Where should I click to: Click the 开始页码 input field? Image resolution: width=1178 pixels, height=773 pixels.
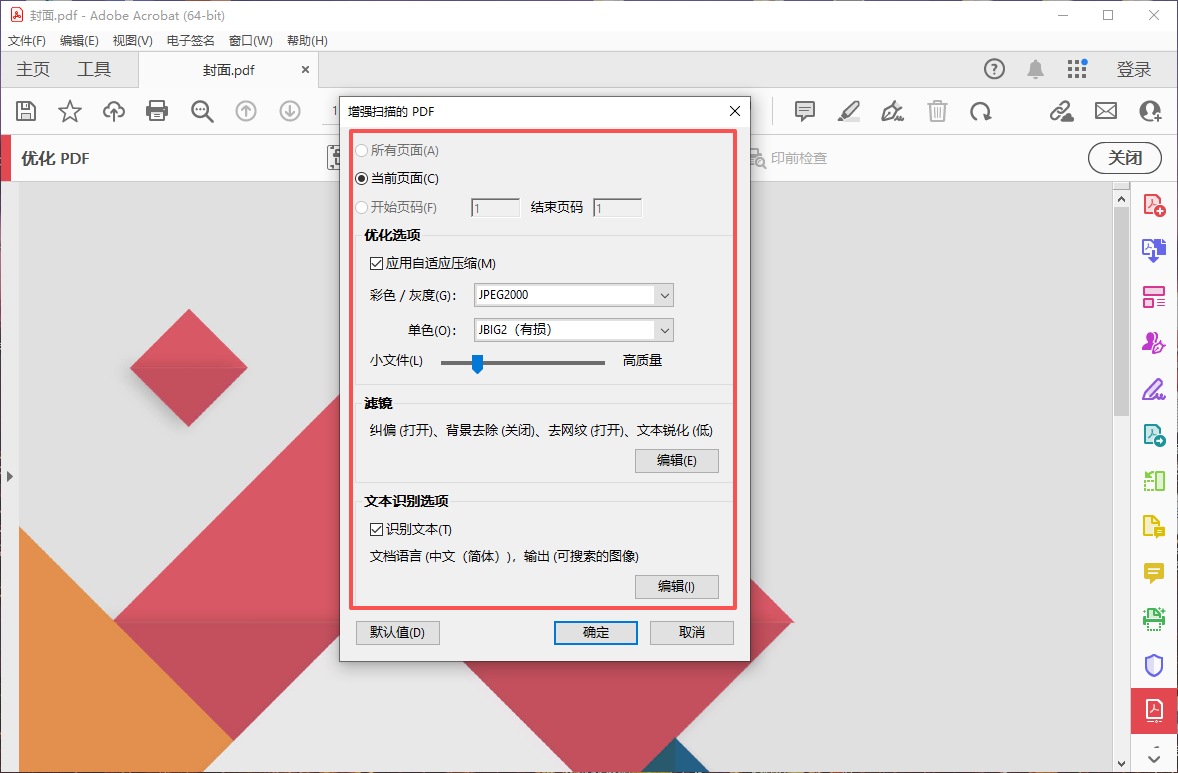pyautogui.click(x=496, y=208)
